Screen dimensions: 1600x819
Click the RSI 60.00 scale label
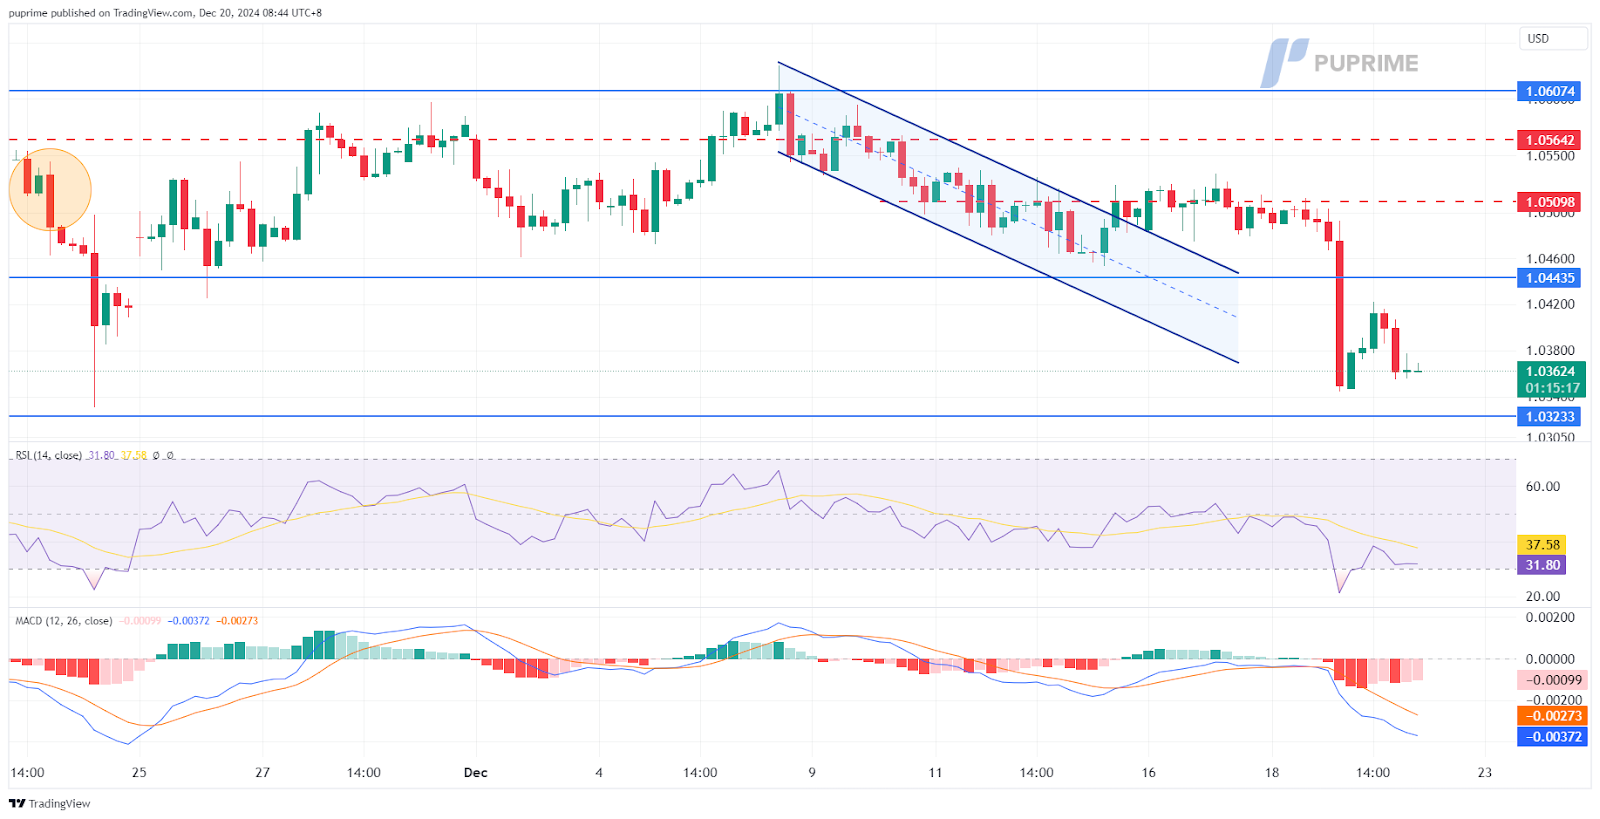click(1543, 487)
